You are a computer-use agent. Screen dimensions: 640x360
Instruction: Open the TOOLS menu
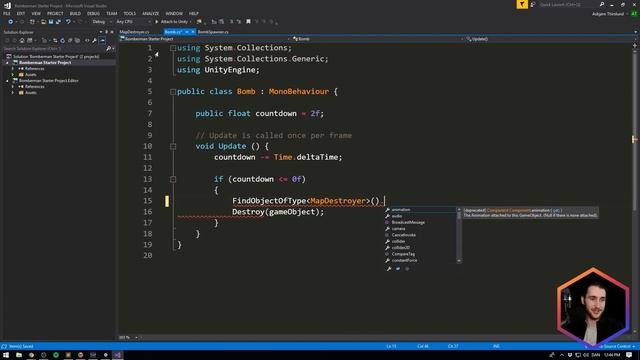(x=130, y=13)
